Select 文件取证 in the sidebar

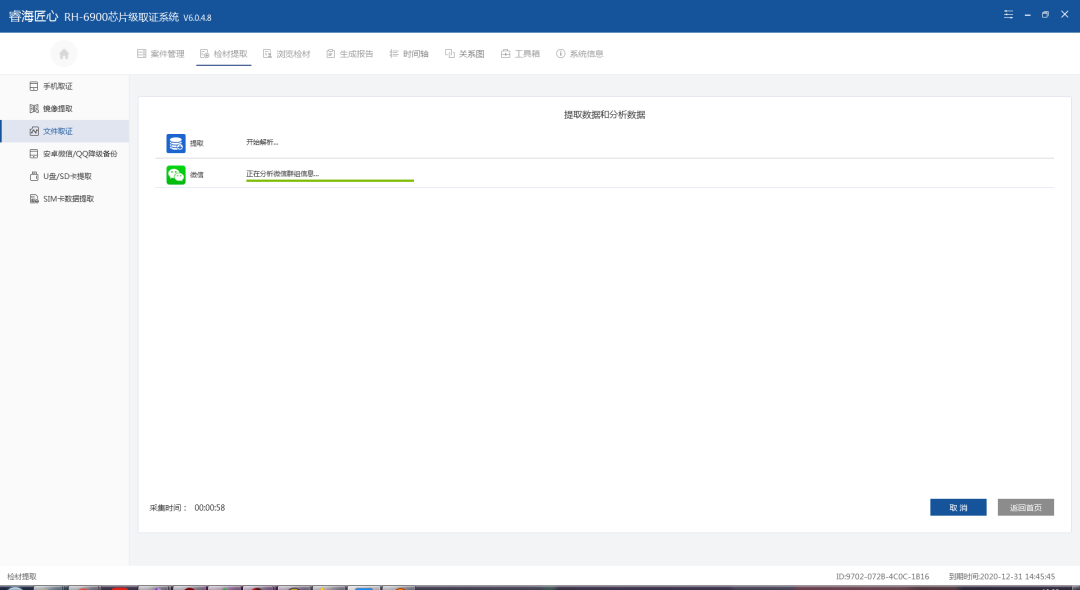coord(64,131)
